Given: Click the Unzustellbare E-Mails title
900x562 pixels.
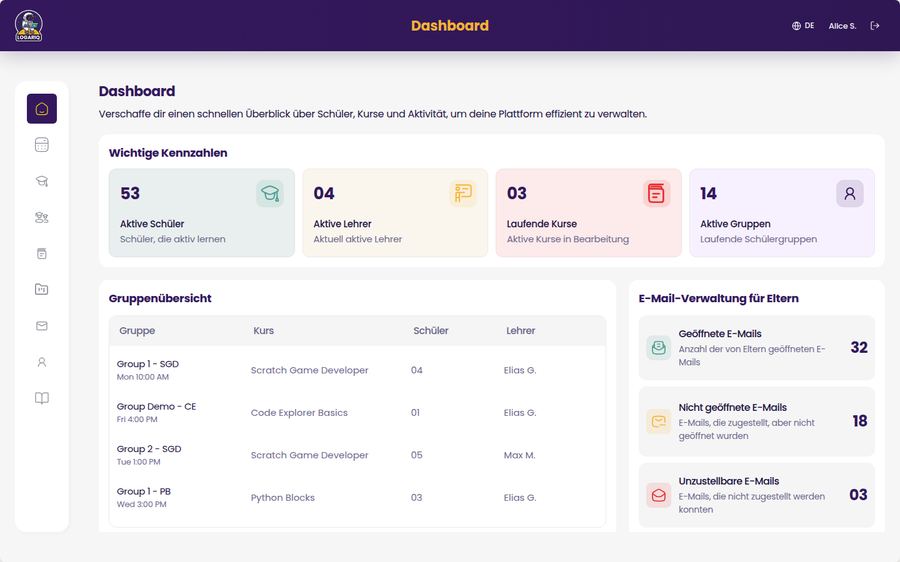Looking at the screenshot, I should (729, 481).
